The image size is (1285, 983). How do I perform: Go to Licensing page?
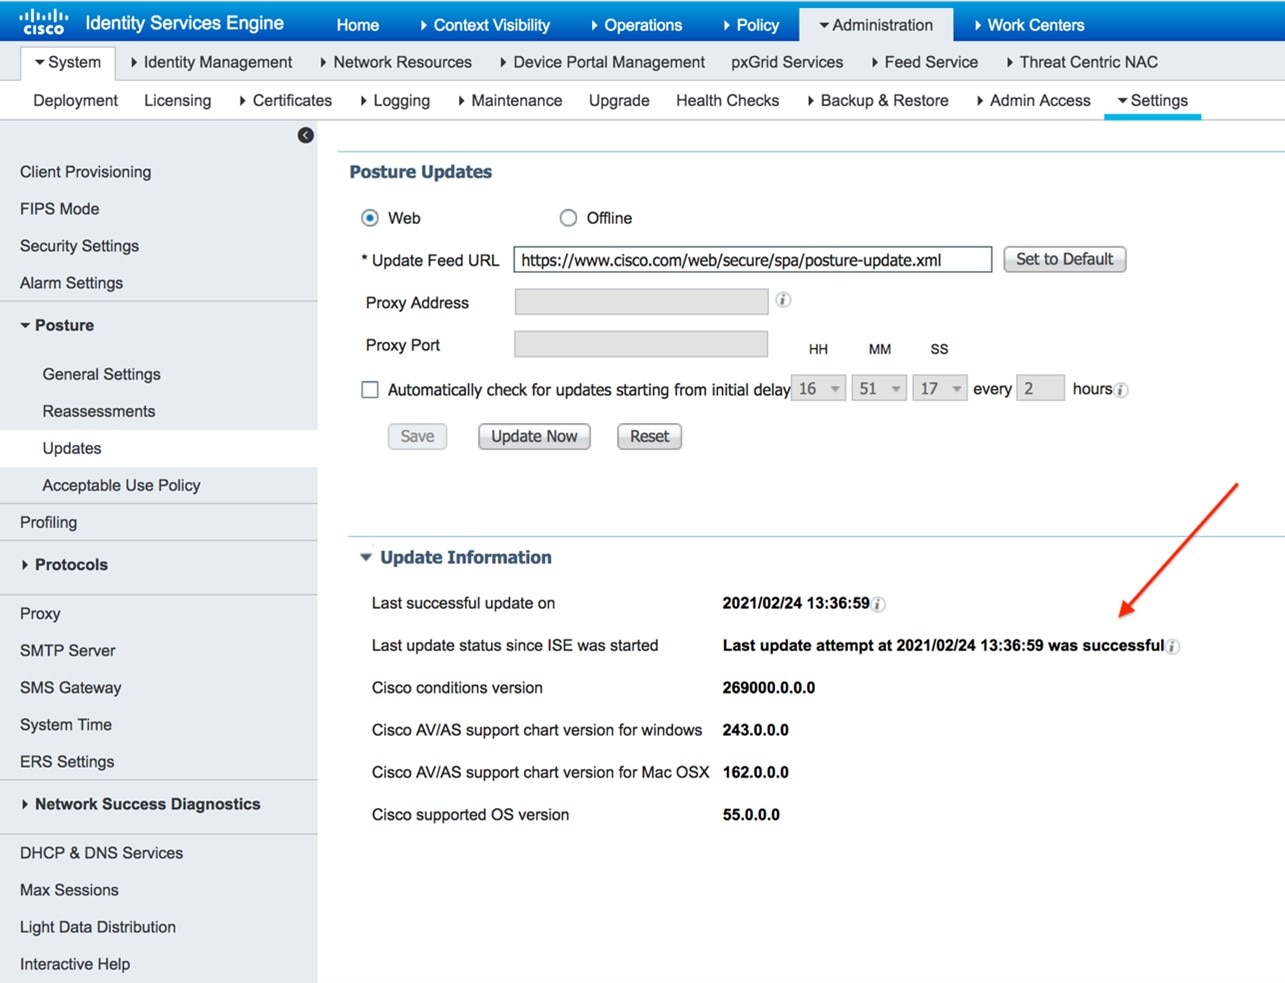tap(177, 100)
